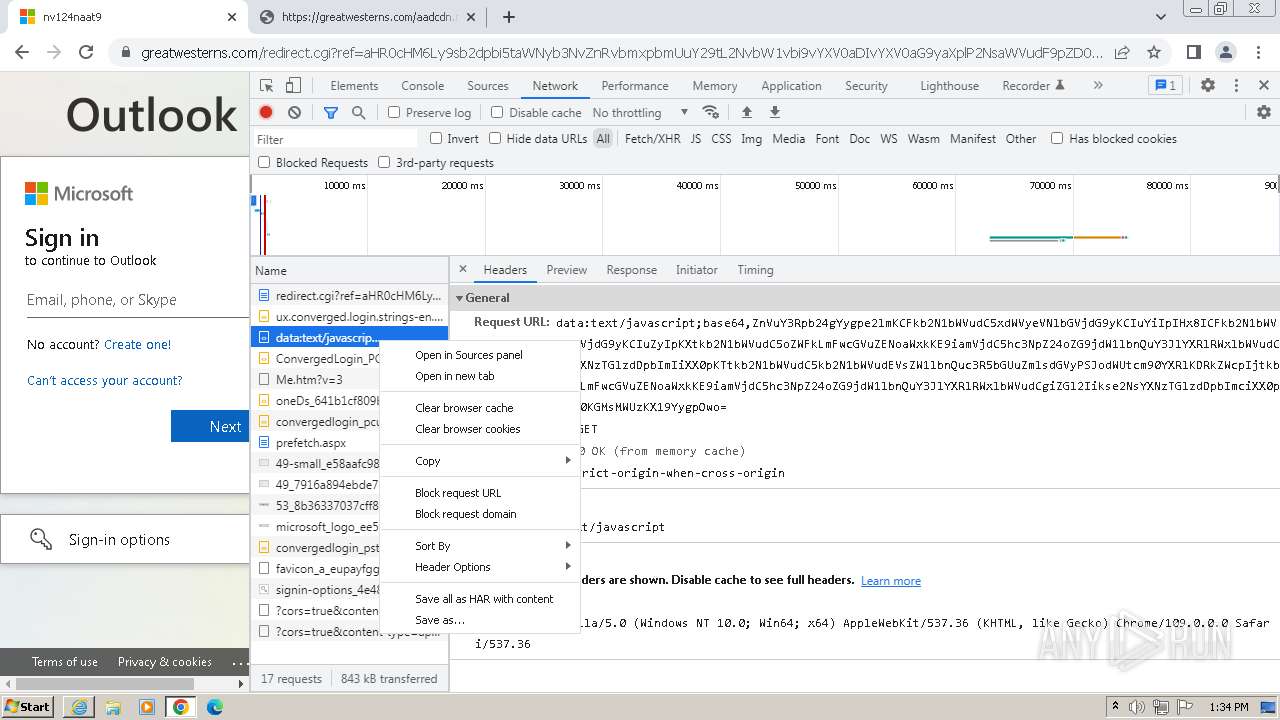Open the search tabs dropdown arrow
This screenshot has height=720, width=1280.
[x=1161, y=17]
